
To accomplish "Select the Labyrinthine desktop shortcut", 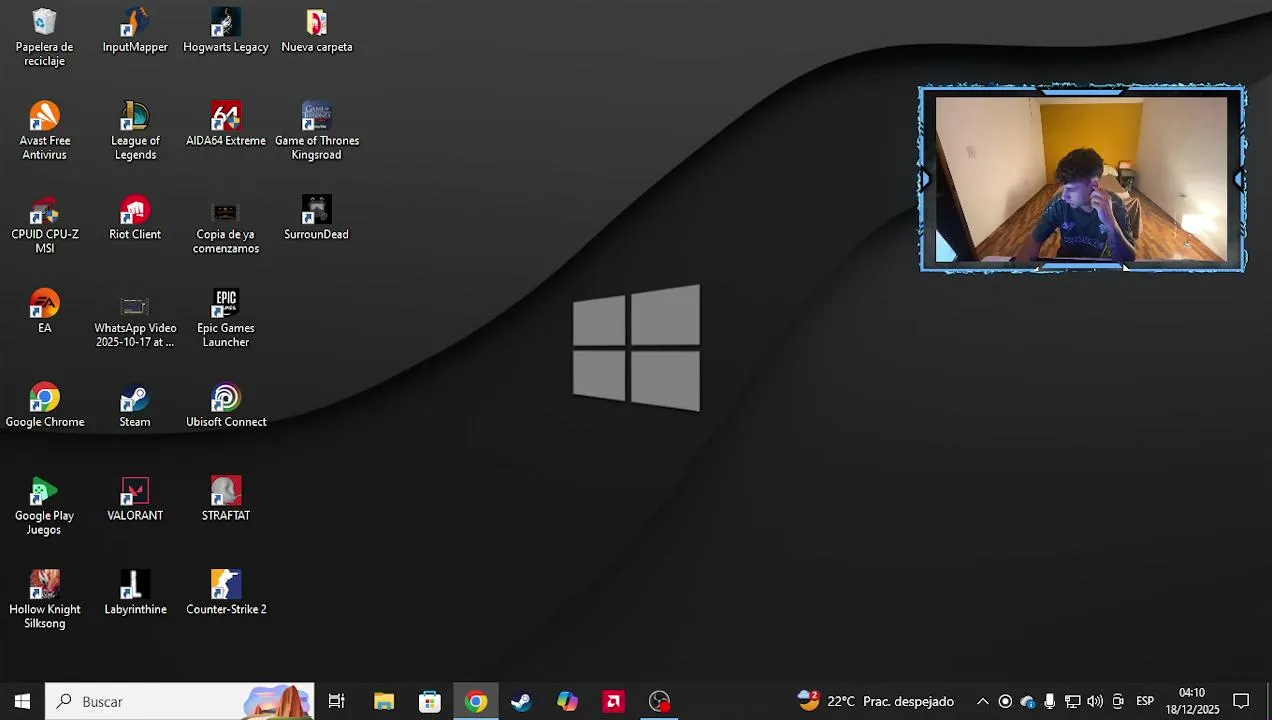I will pos(135,593).
